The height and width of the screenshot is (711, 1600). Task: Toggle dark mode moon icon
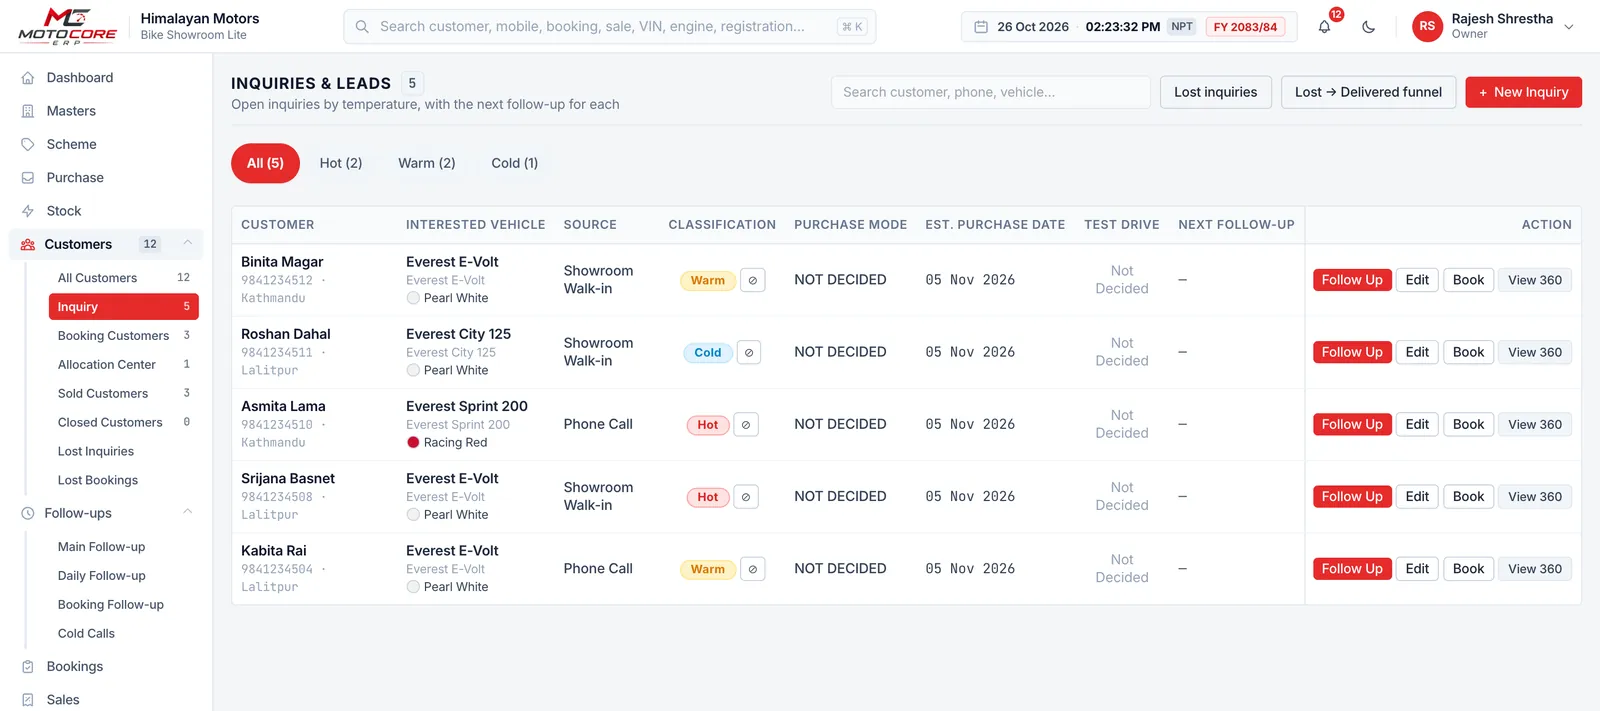coord(1368,27)
